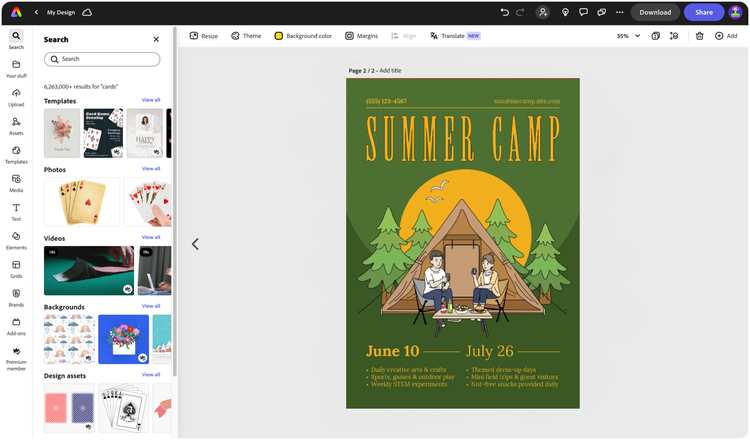
Task: Open the Elements panel
Action: click(16, 241)
